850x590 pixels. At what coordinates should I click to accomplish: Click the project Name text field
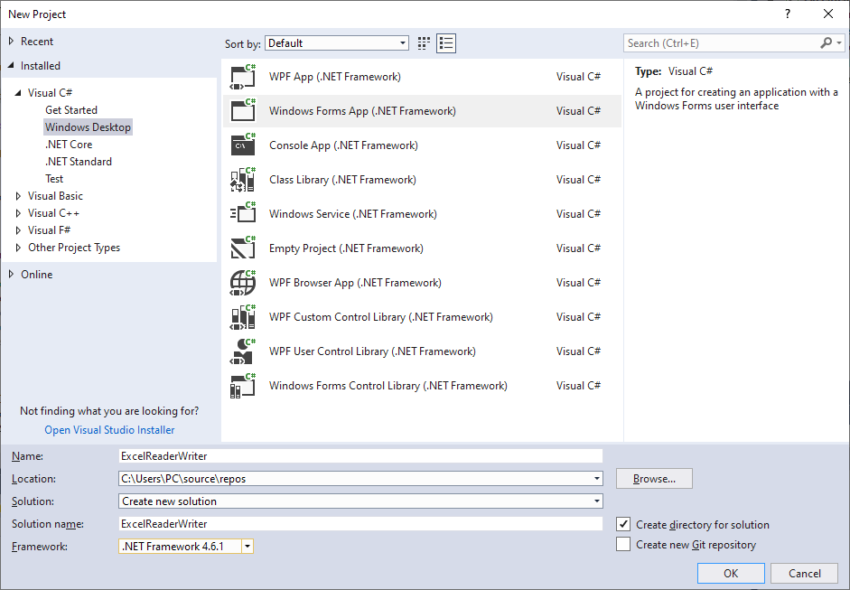click(360, 456)
